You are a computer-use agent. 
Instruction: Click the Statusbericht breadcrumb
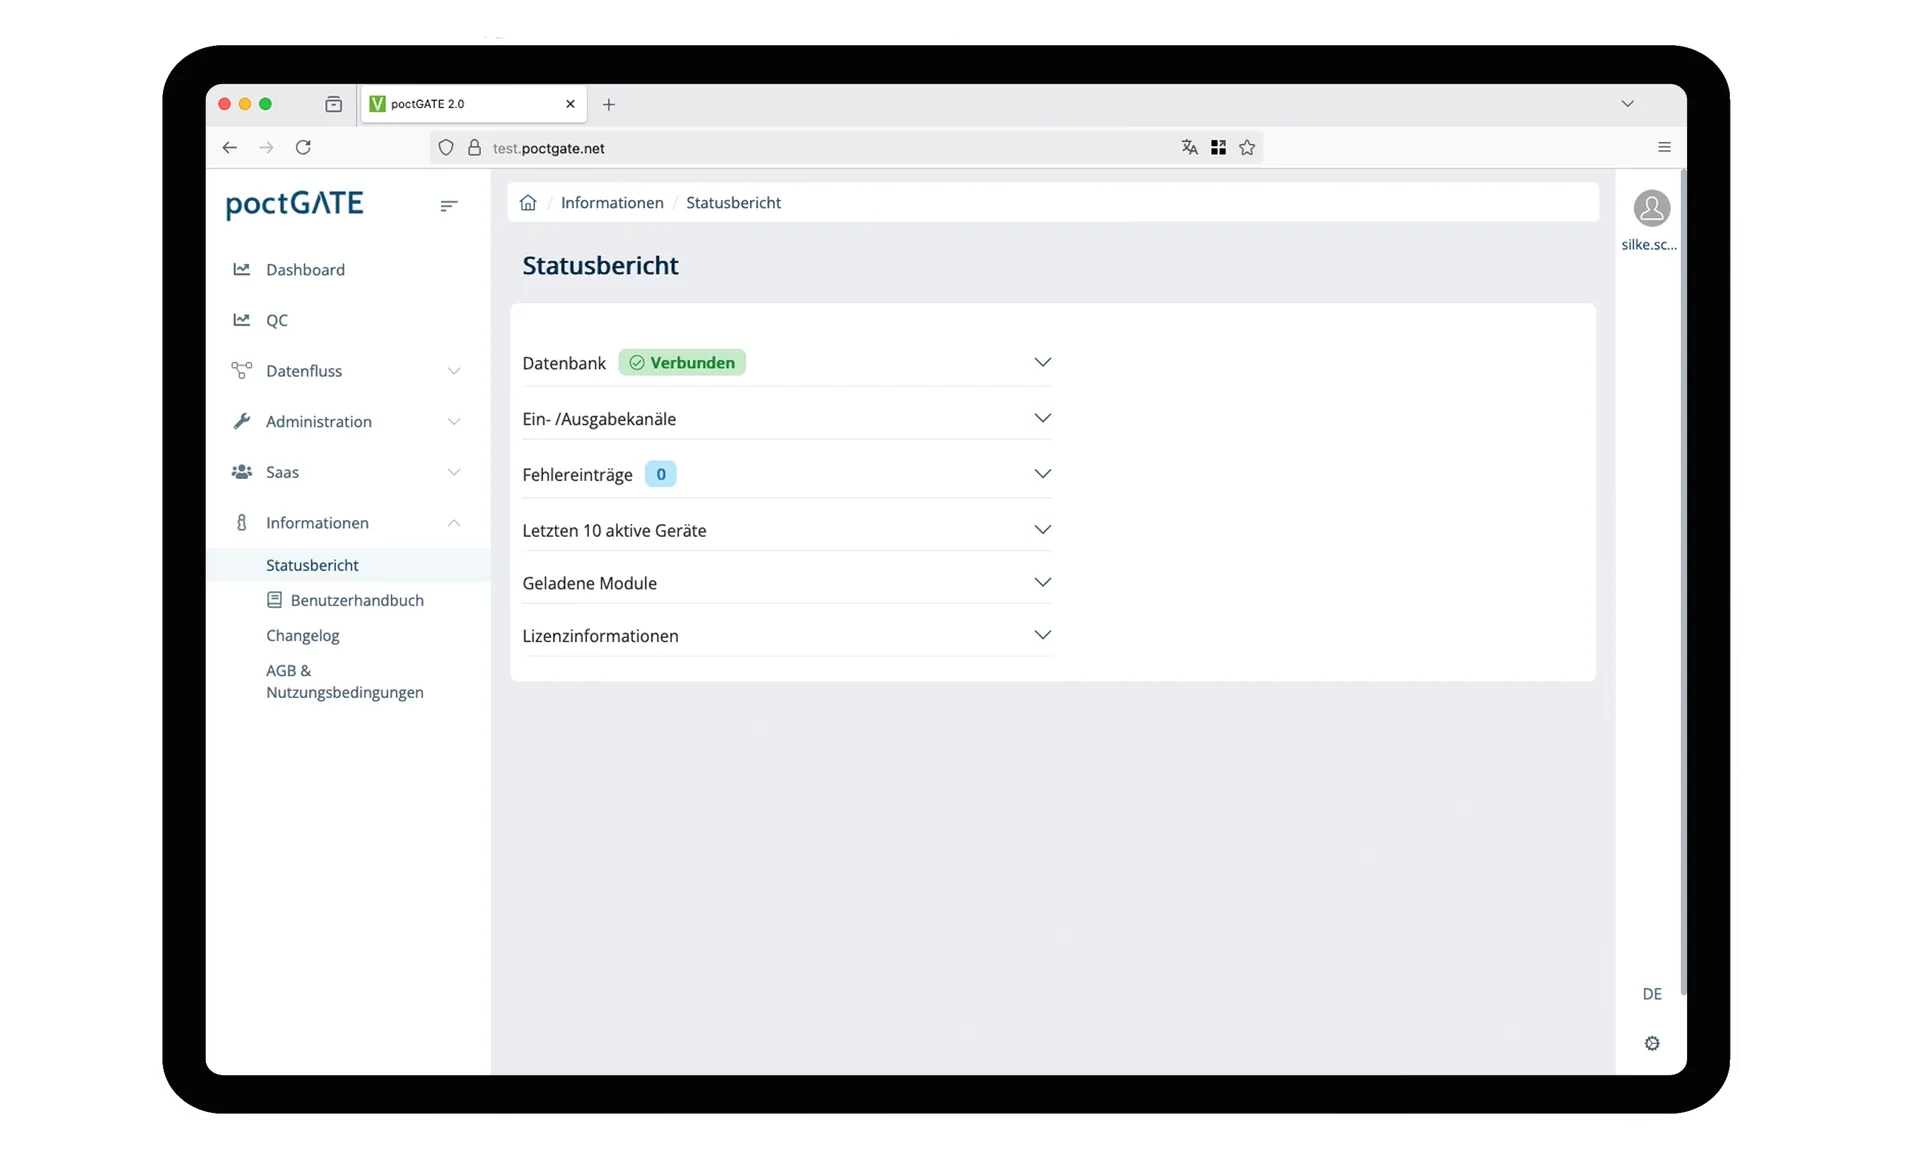coord(733,203)
